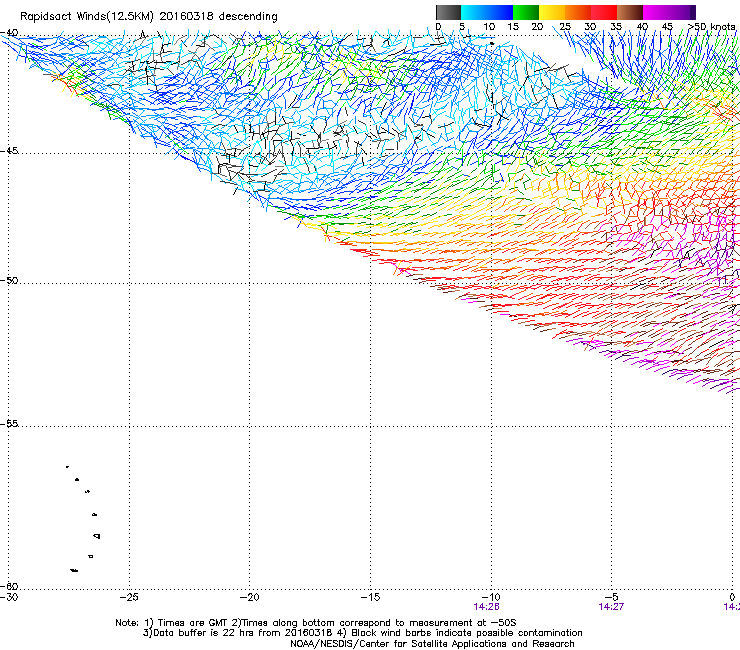This screenshot has height=650, width=740.
Task: Click the 'Rapidscat Winds(12.5KM) 20160318 descending' title
Action: (149, 17)
